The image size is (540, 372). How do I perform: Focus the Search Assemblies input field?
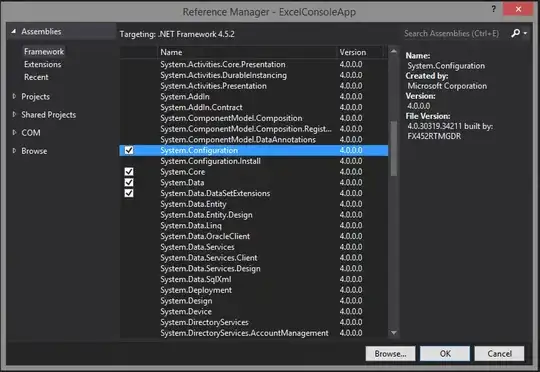coord(455,33)
